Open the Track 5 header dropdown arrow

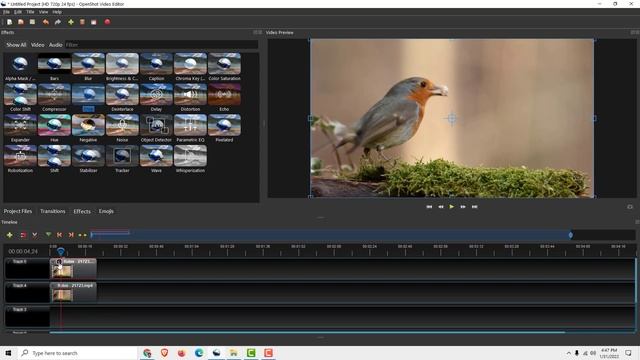(9, 262)
